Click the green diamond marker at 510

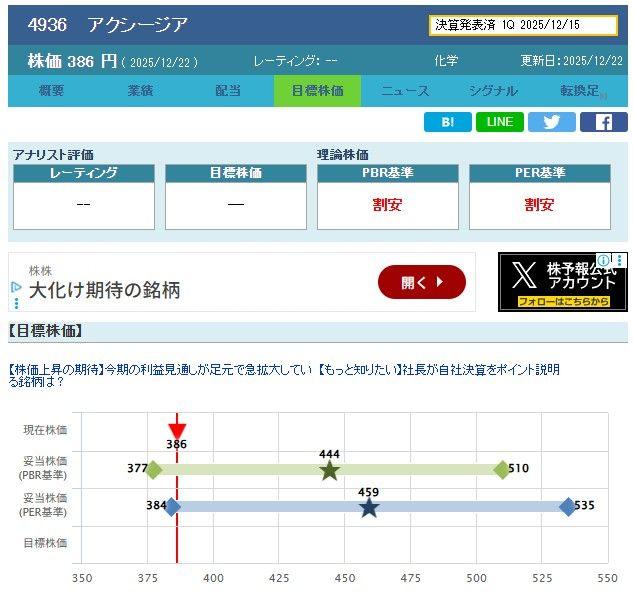tap(502, 469)
